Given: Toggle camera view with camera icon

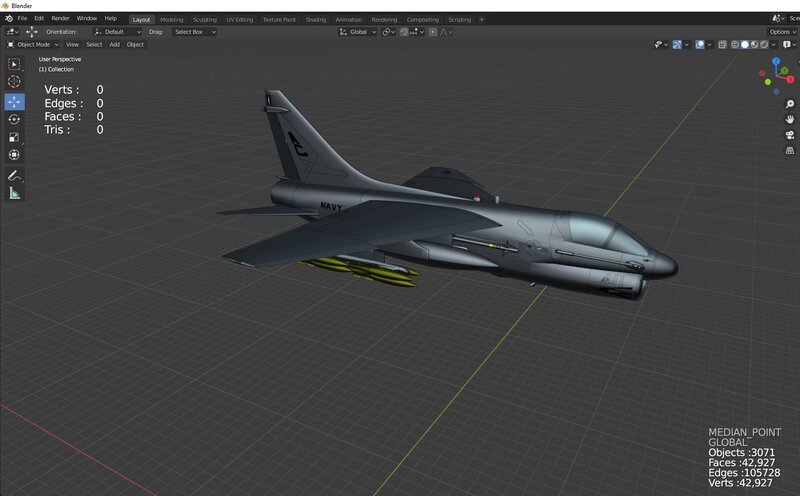Looking at the screenshot, I should pyautogui.click(x=789, y=133).
